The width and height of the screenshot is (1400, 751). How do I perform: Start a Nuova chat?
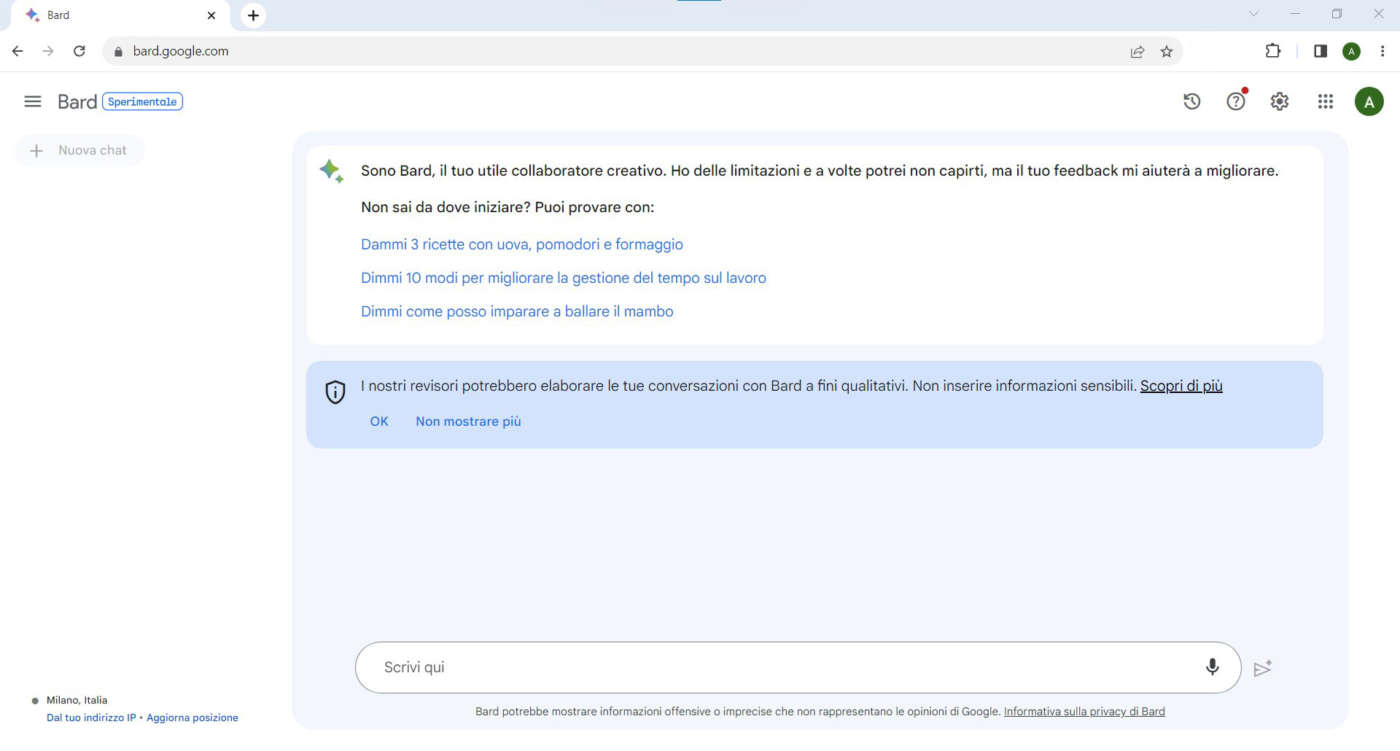(79, 150)
